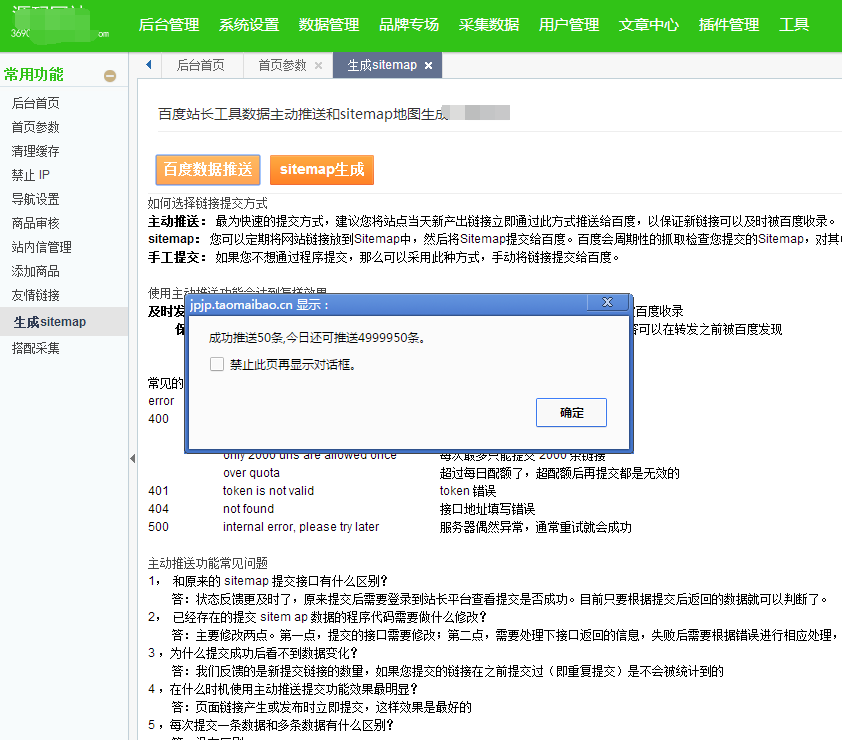Dismiss the dialog with its X icon
This screenshot has width=842, height=740.
pos(608,302)
